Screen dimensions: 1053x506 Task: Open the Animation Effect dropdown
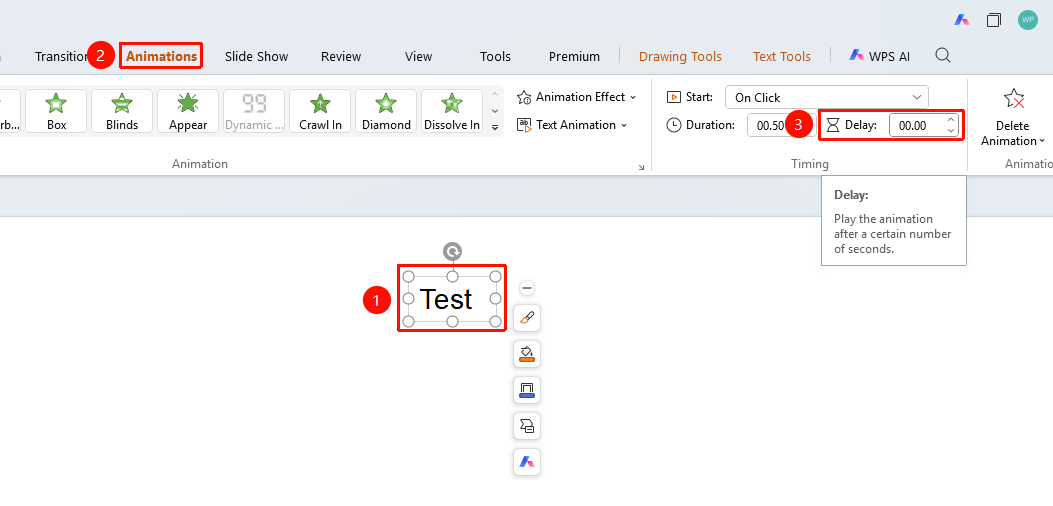(576, 97)
